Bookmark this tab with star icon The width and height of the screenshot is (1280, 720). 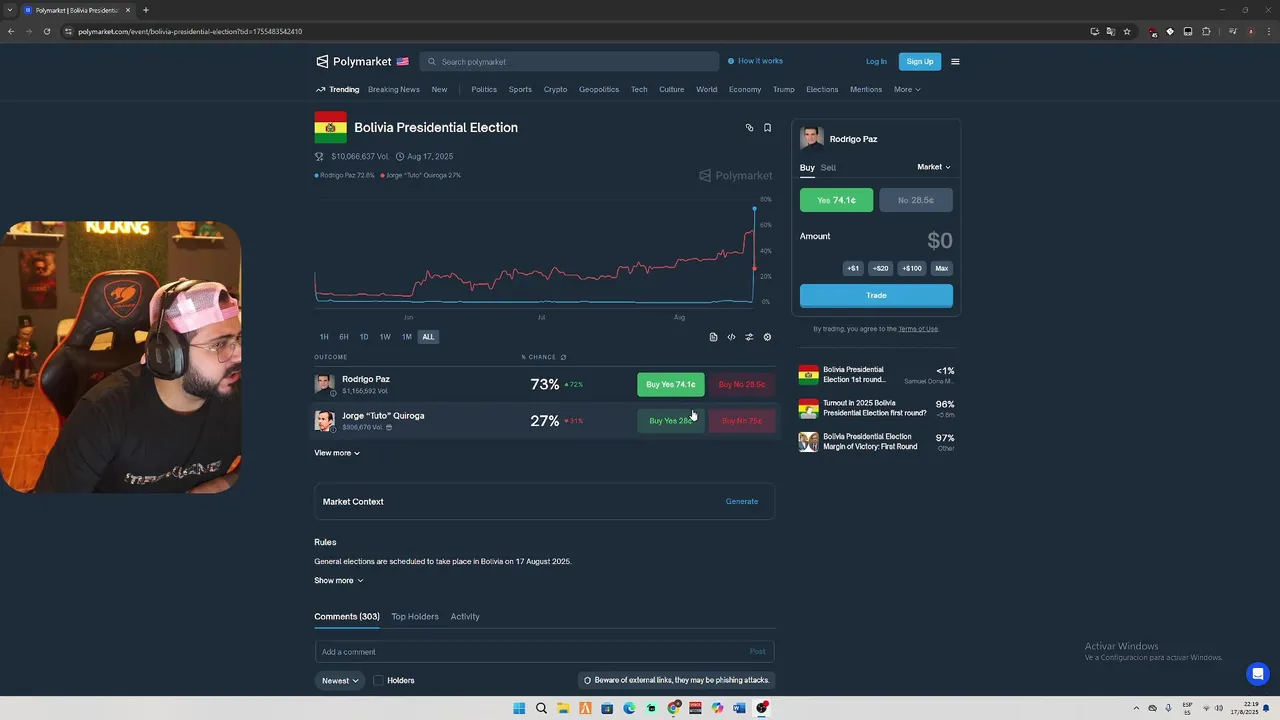tap(1127, 31)
